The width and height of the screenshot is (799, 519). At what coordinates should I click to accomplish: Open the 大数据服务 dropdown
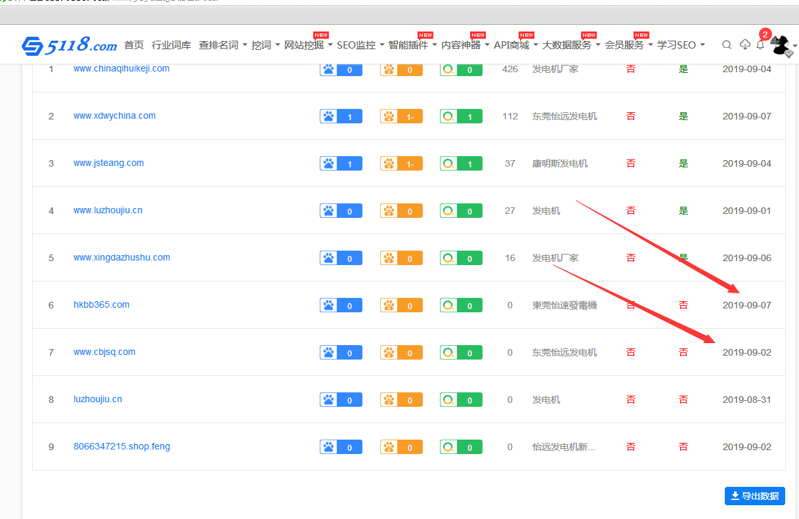[571, 45]
